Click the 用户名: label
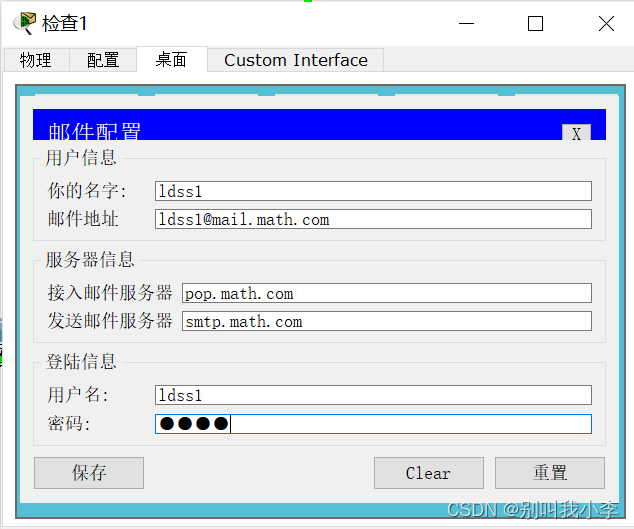Viewport: 634px width, 529px height. coord(78,395)
